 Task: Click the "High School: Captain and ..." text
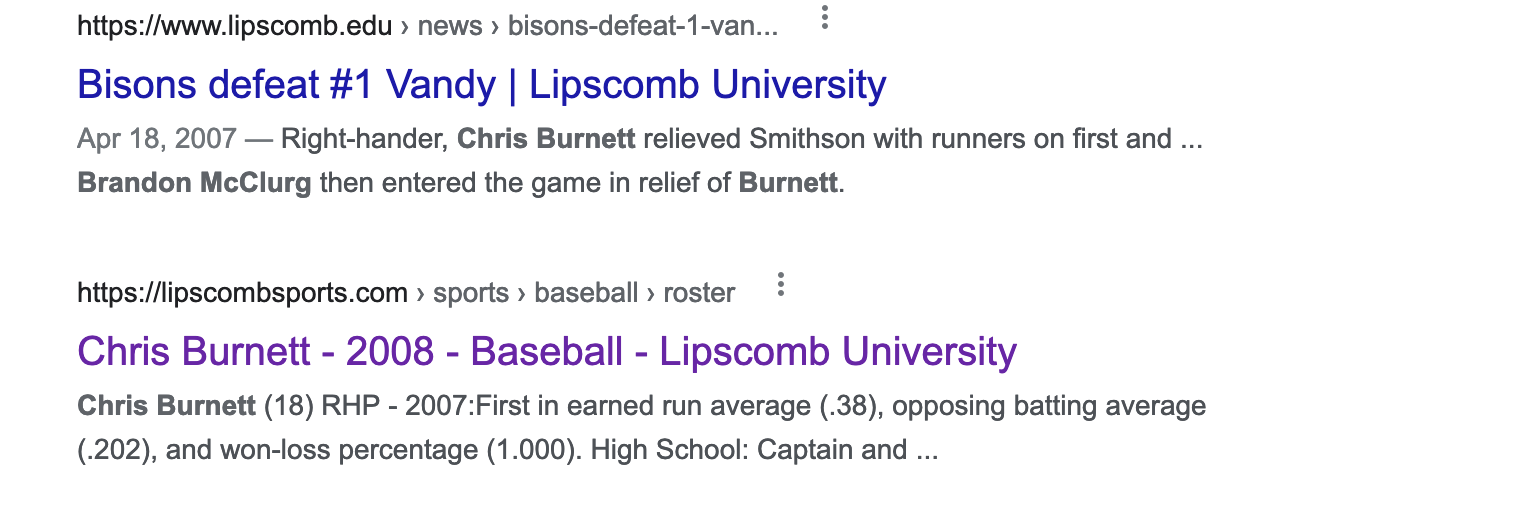tap(764, 450)
